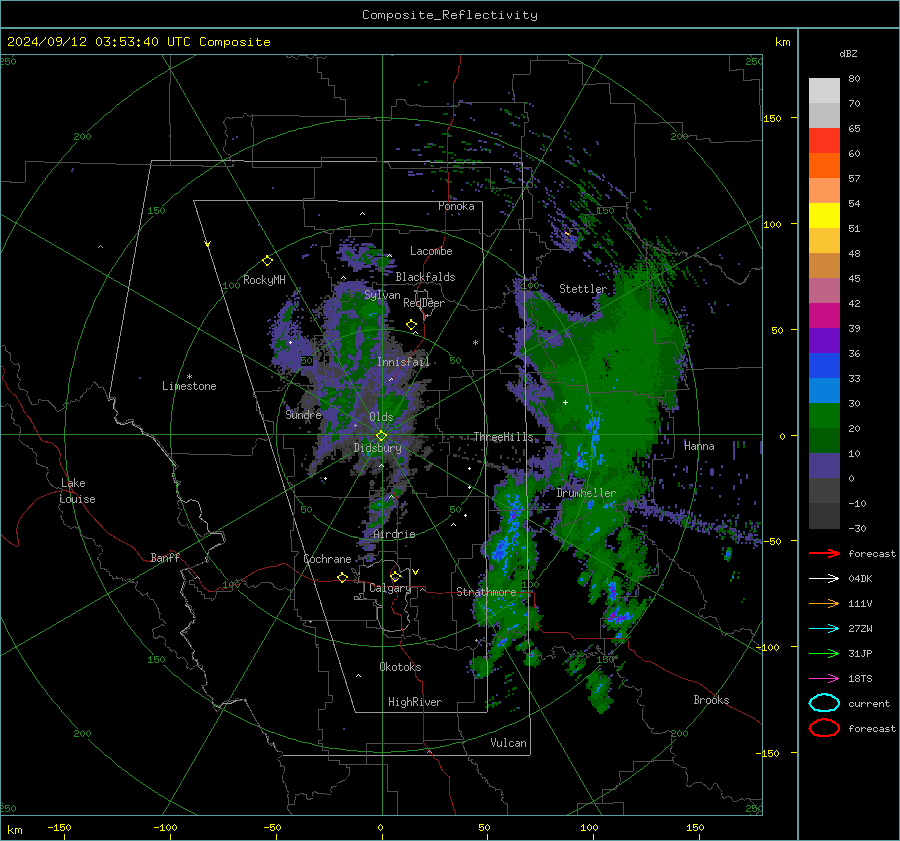Select the magenta 18TS arrow icon
This screenshot has width=900, height=841.
[824, 679]
